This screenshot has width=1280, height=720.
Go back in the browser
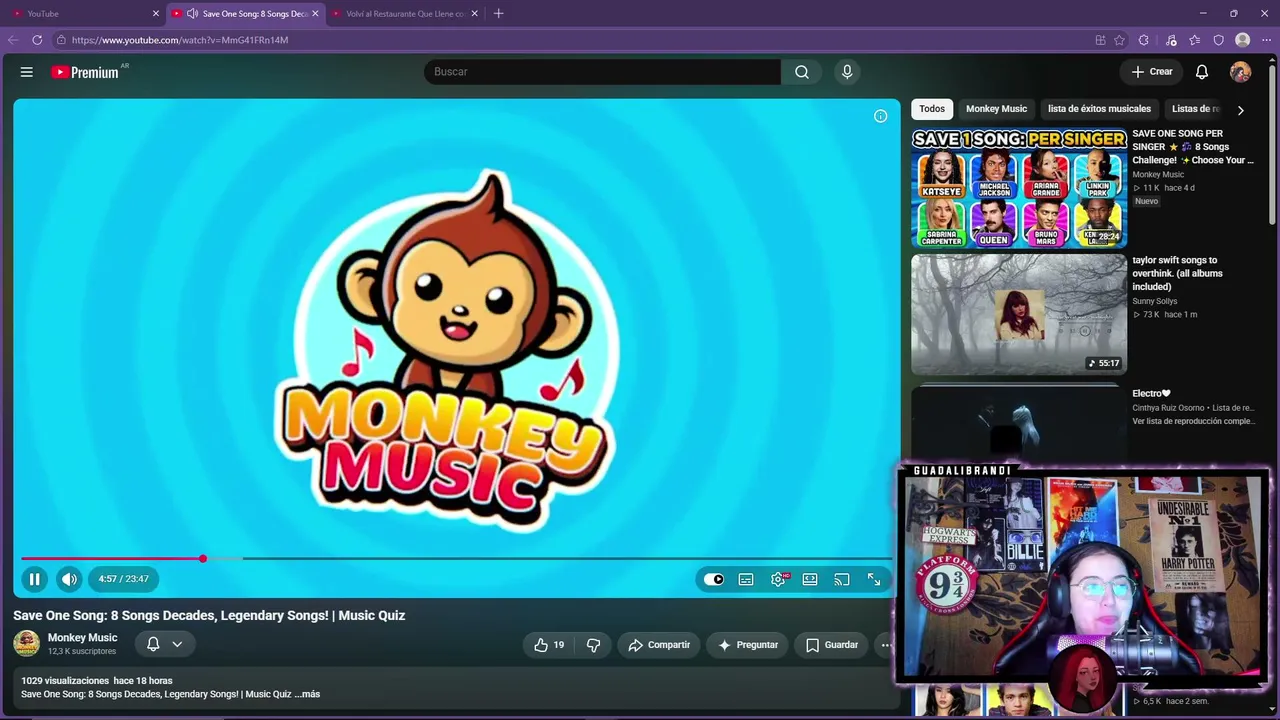[13, 40]
